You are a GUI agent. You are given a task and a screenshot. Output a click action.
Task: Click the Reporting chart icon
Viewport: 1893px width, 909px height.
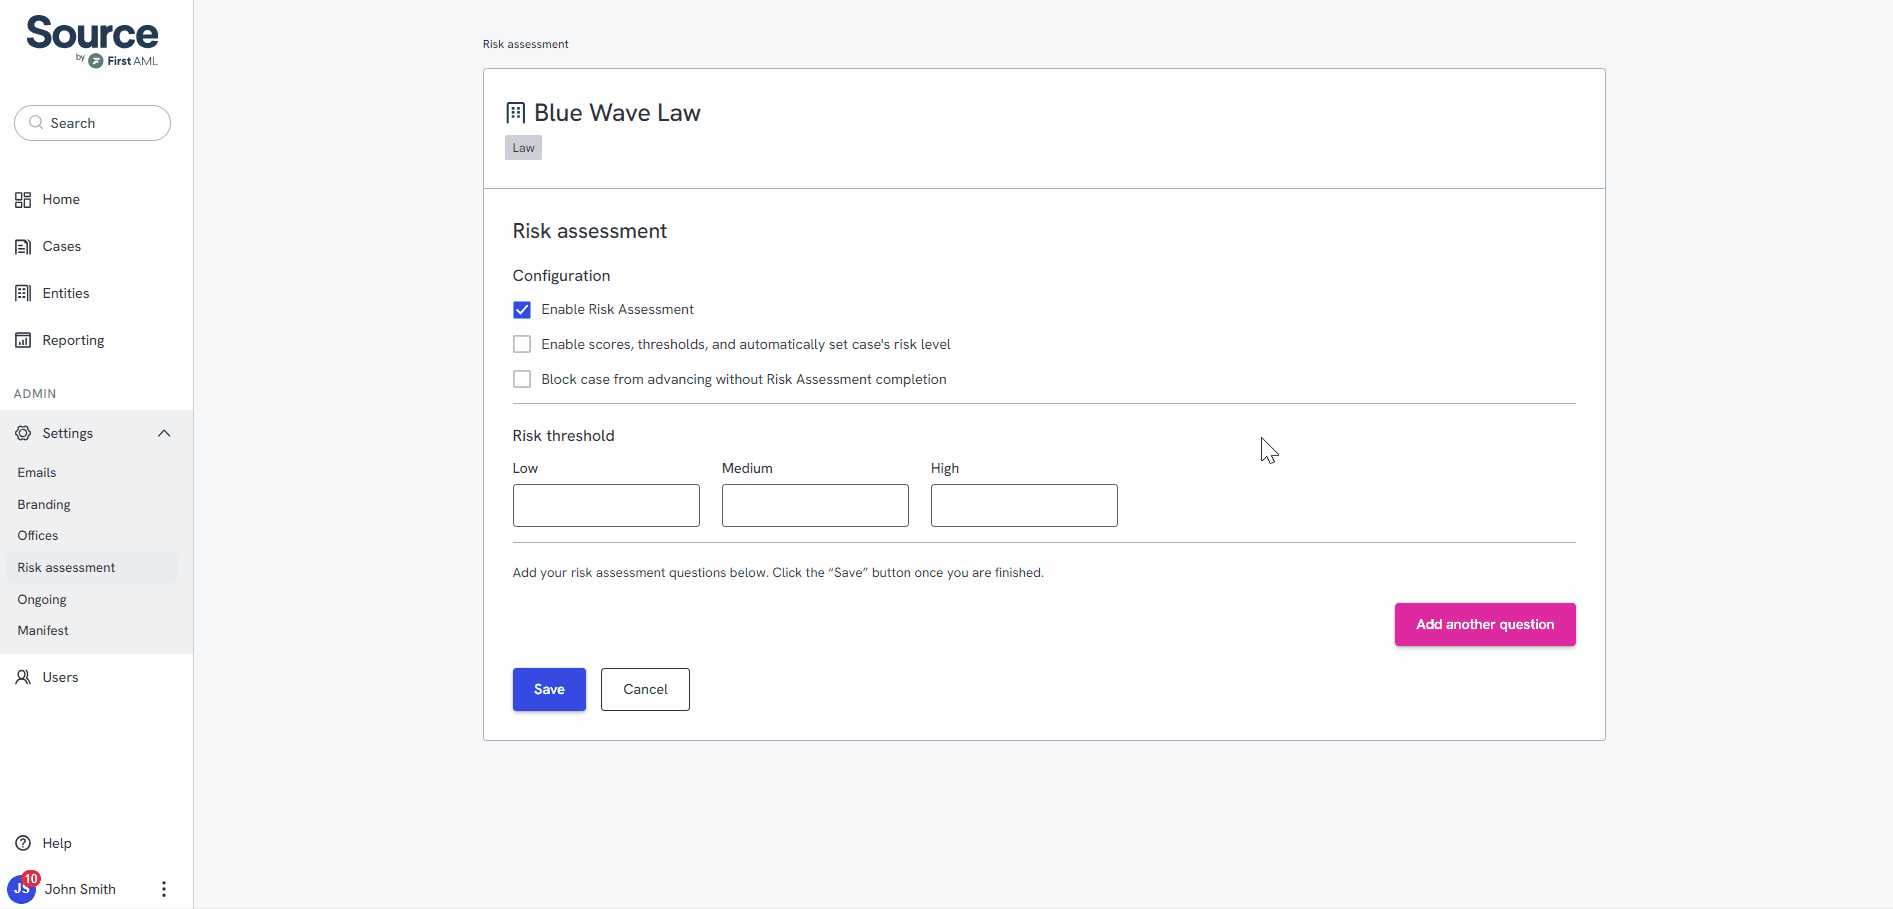tap(23, 340)
